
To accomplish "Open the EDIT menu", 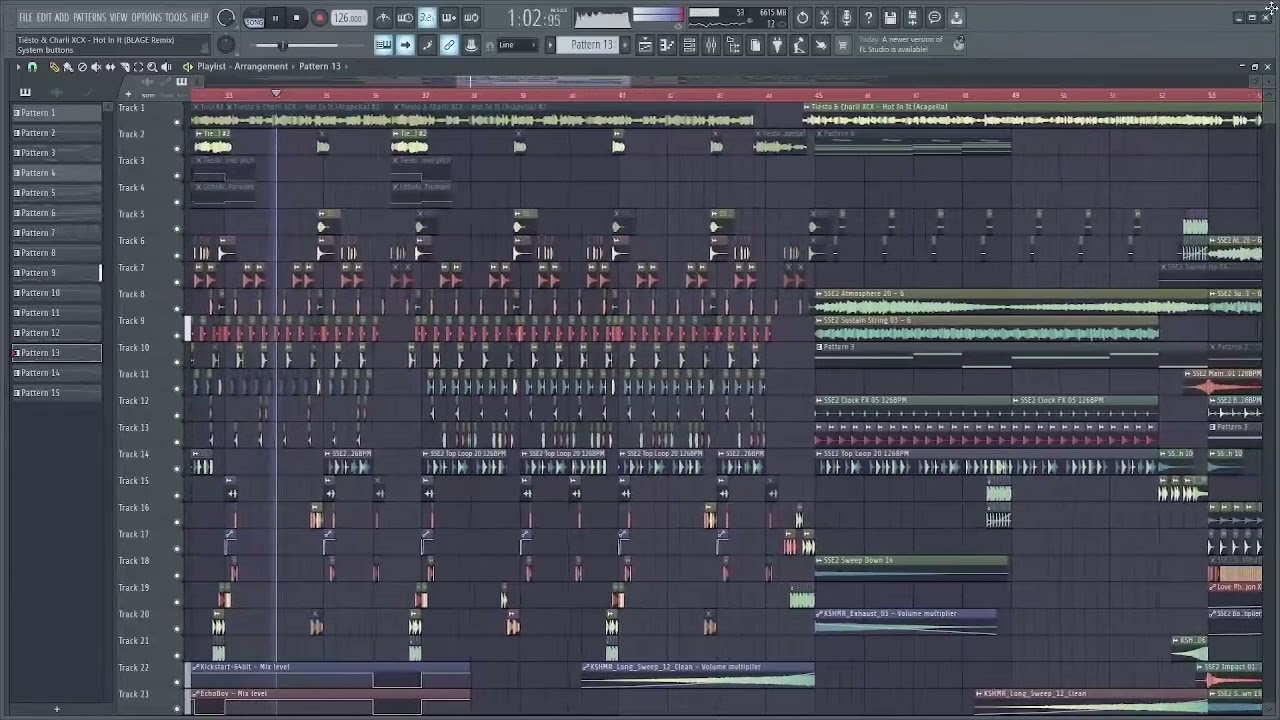I will coord(44,18).
